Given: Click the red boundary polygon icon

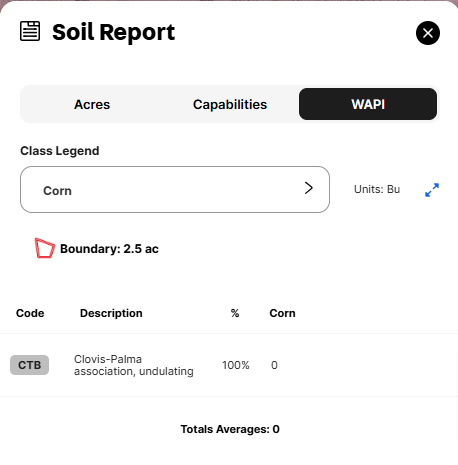Looking at the screenshot, I should pos(45,248).
